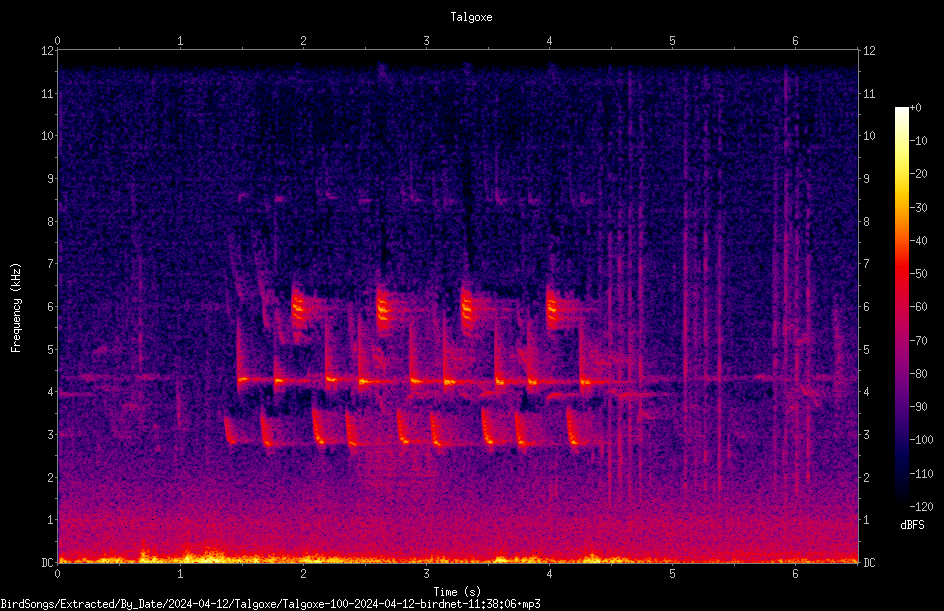Pick the red region of color scale near -50
This screenshot has height=611, width=944.
click(901, 274)
